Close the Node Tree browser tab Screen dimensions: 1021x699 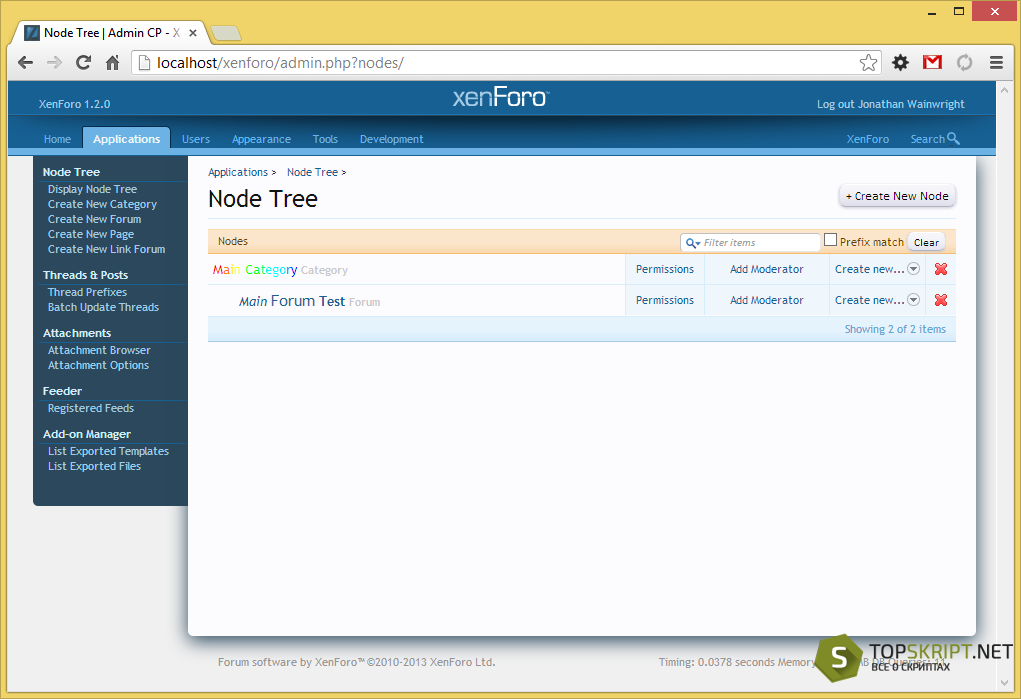(x=193, y=33)
